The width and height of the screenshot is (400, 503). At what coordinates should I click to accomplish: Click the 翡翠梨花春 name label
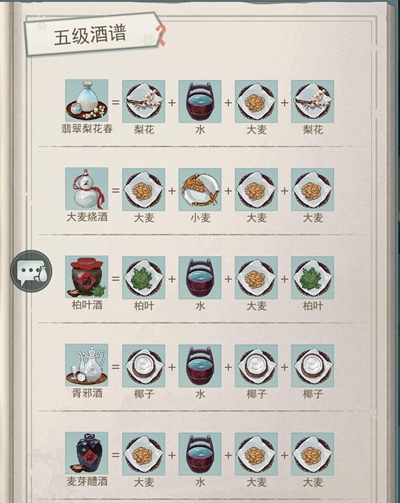coord(87,129)
